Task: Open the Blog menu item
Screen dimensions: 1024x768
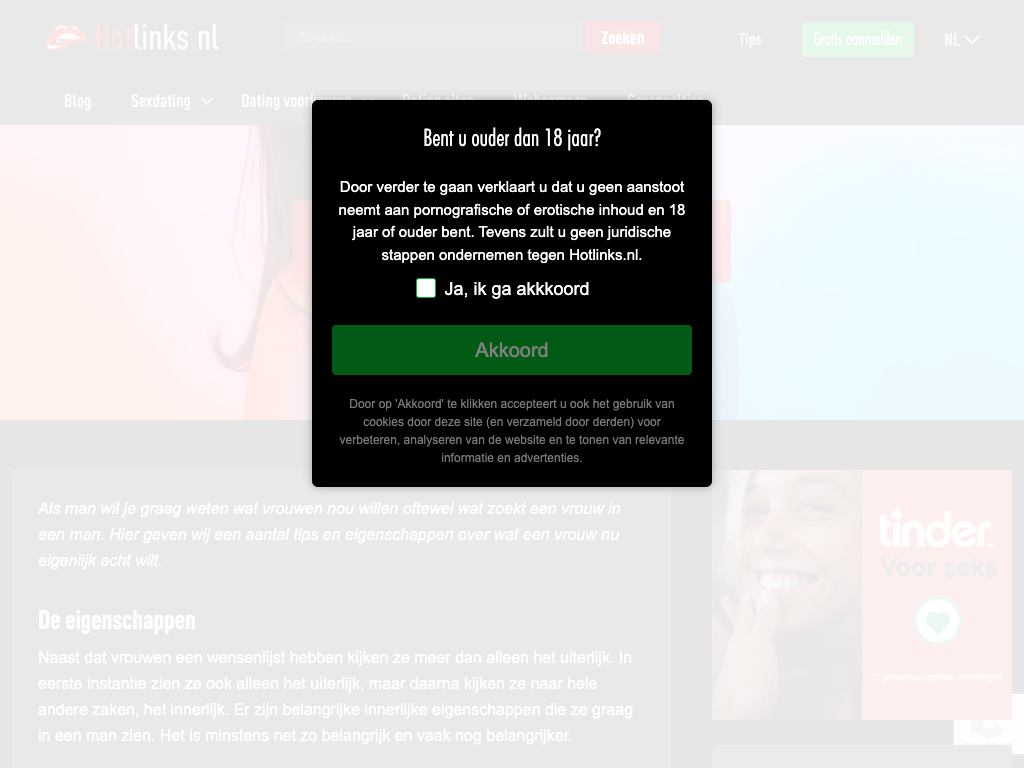Action: click(78, 101)
